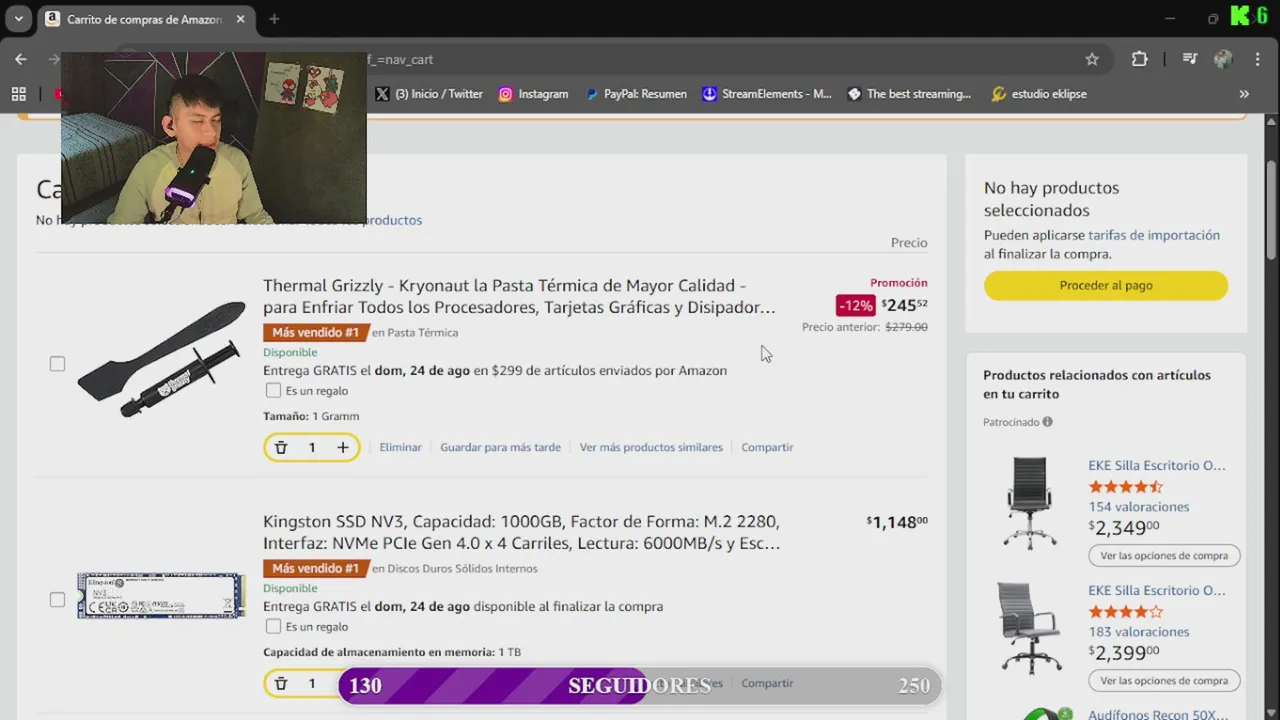Open the Chrome profile avatar
Screen dimensions: 1280x720
point(1222,59)
